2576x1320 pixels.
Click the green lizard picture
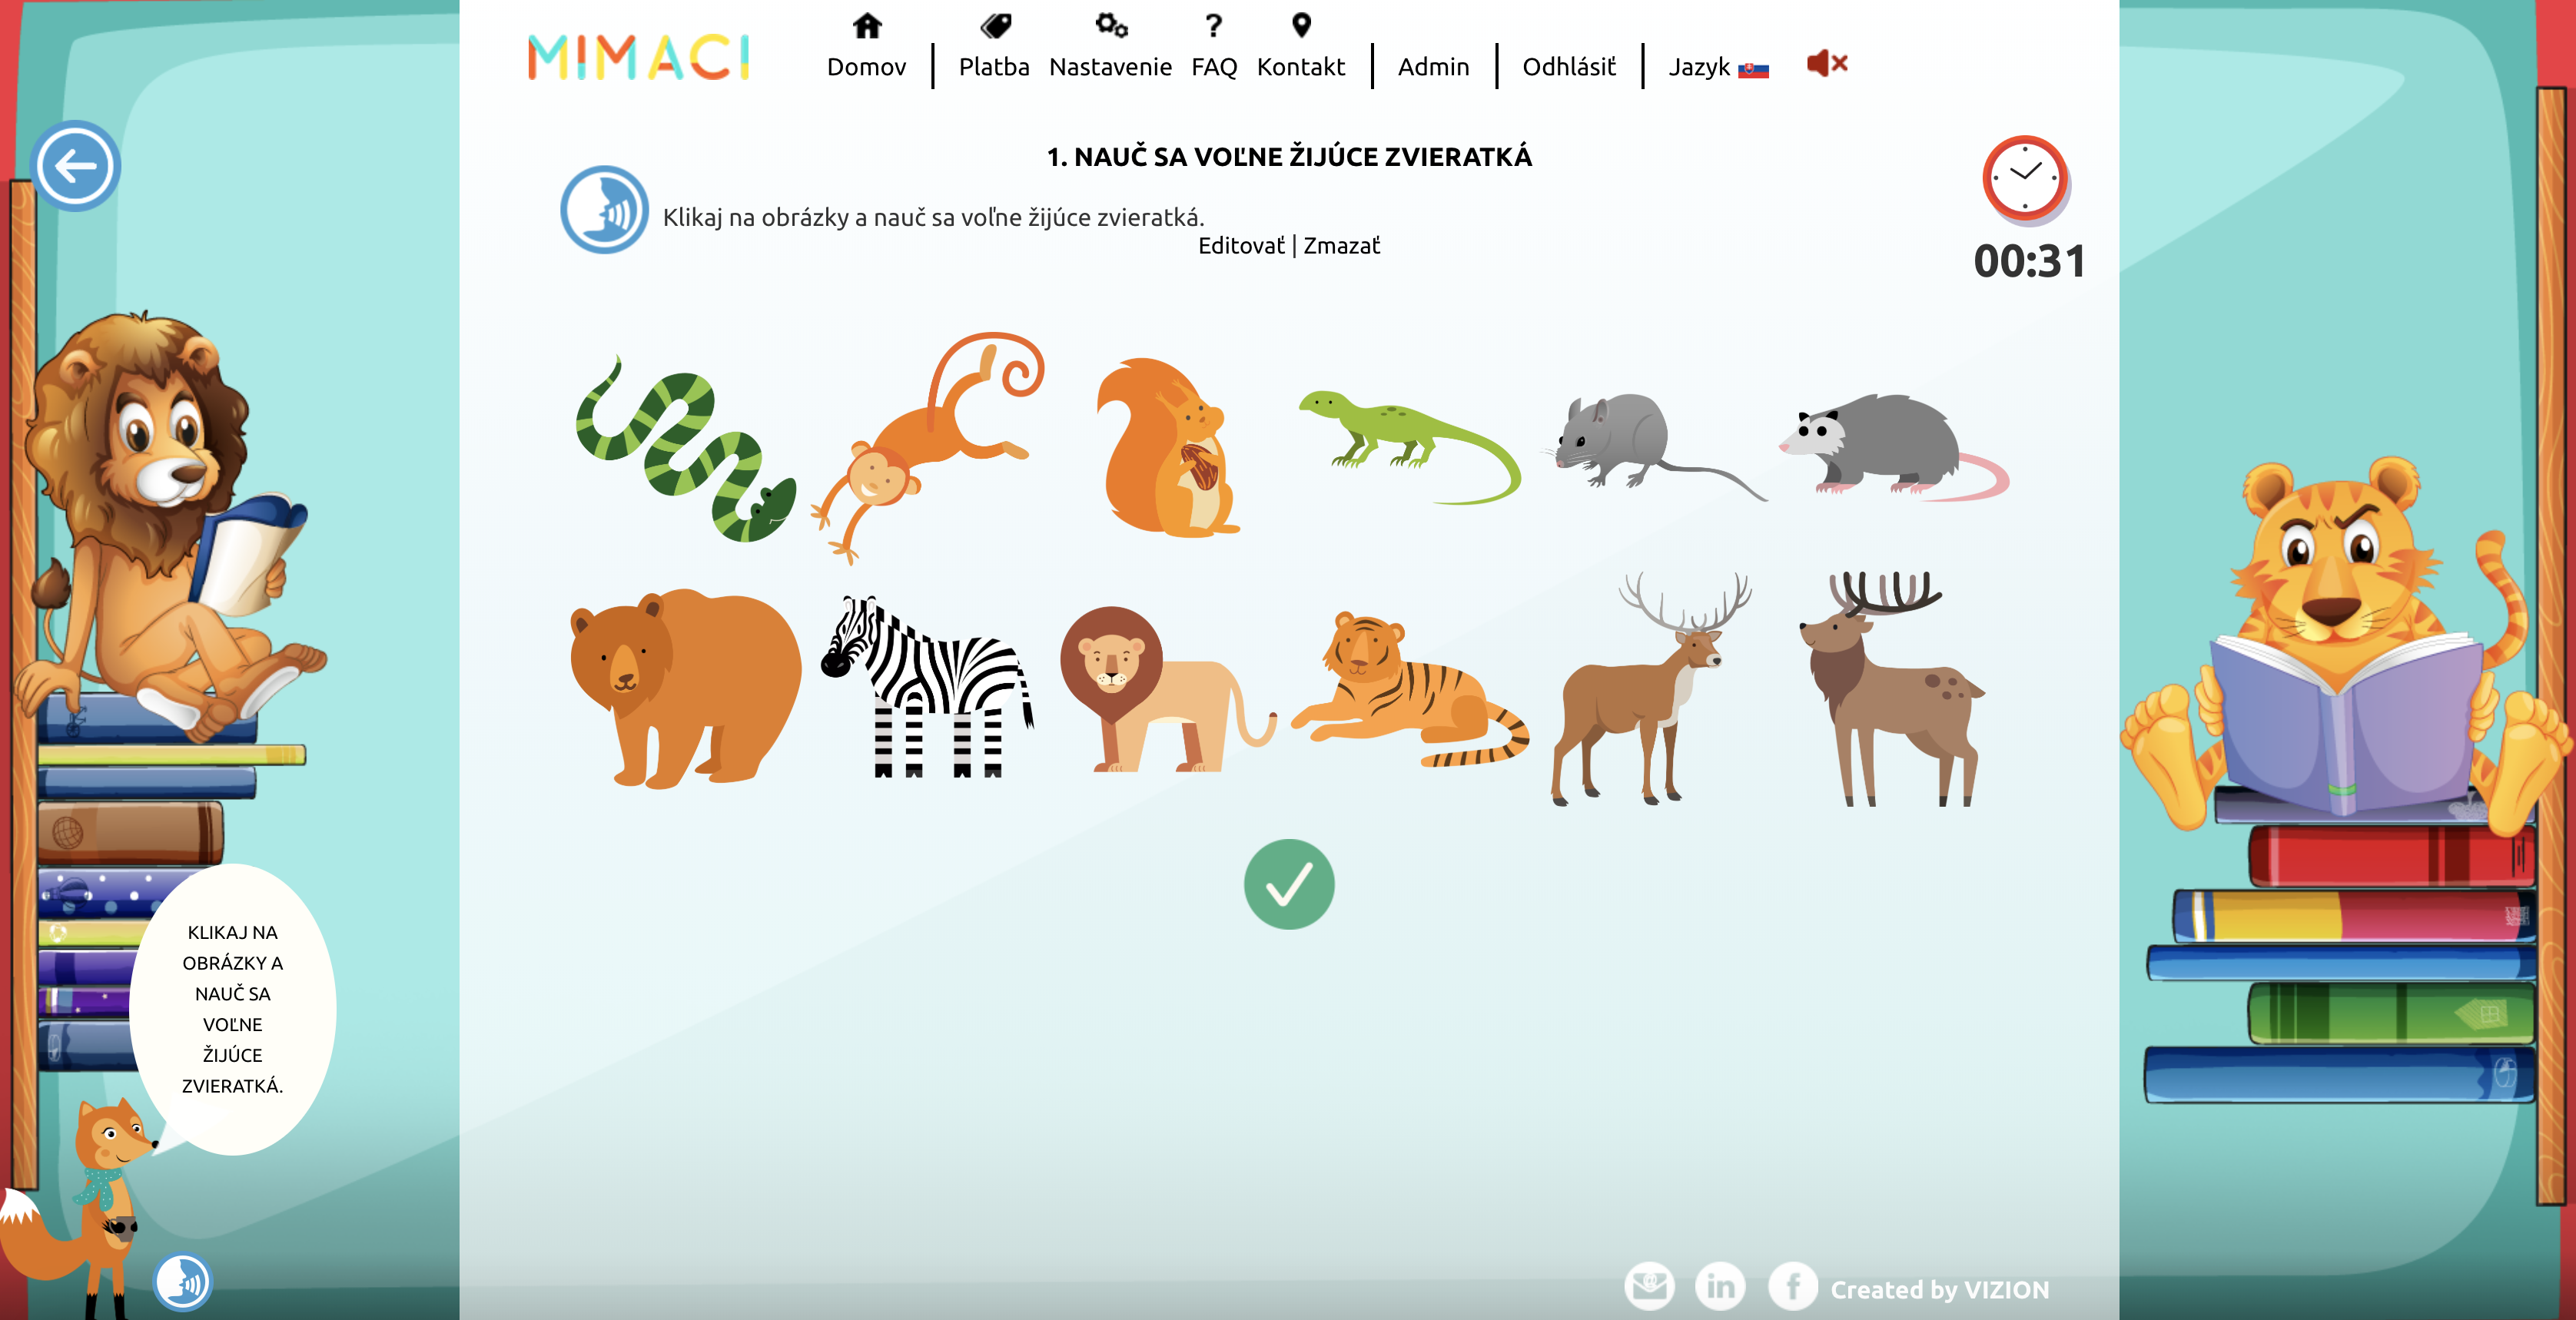(x=1410, y=447)
